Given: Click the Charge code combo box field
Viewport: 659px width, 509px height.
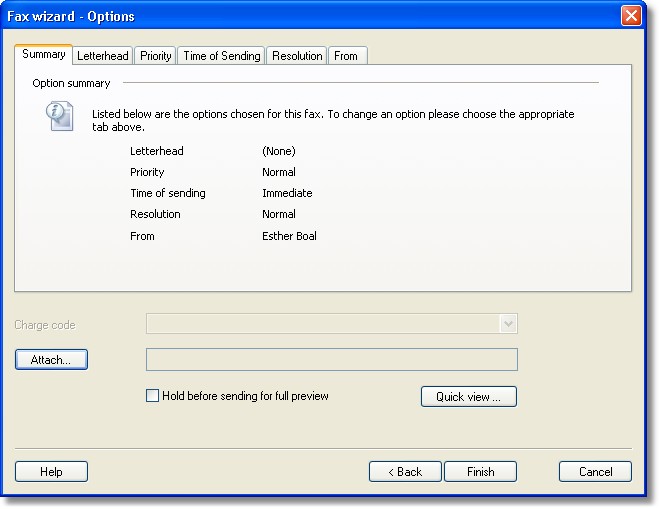Looking at the screenshot, I should (332, 324).
